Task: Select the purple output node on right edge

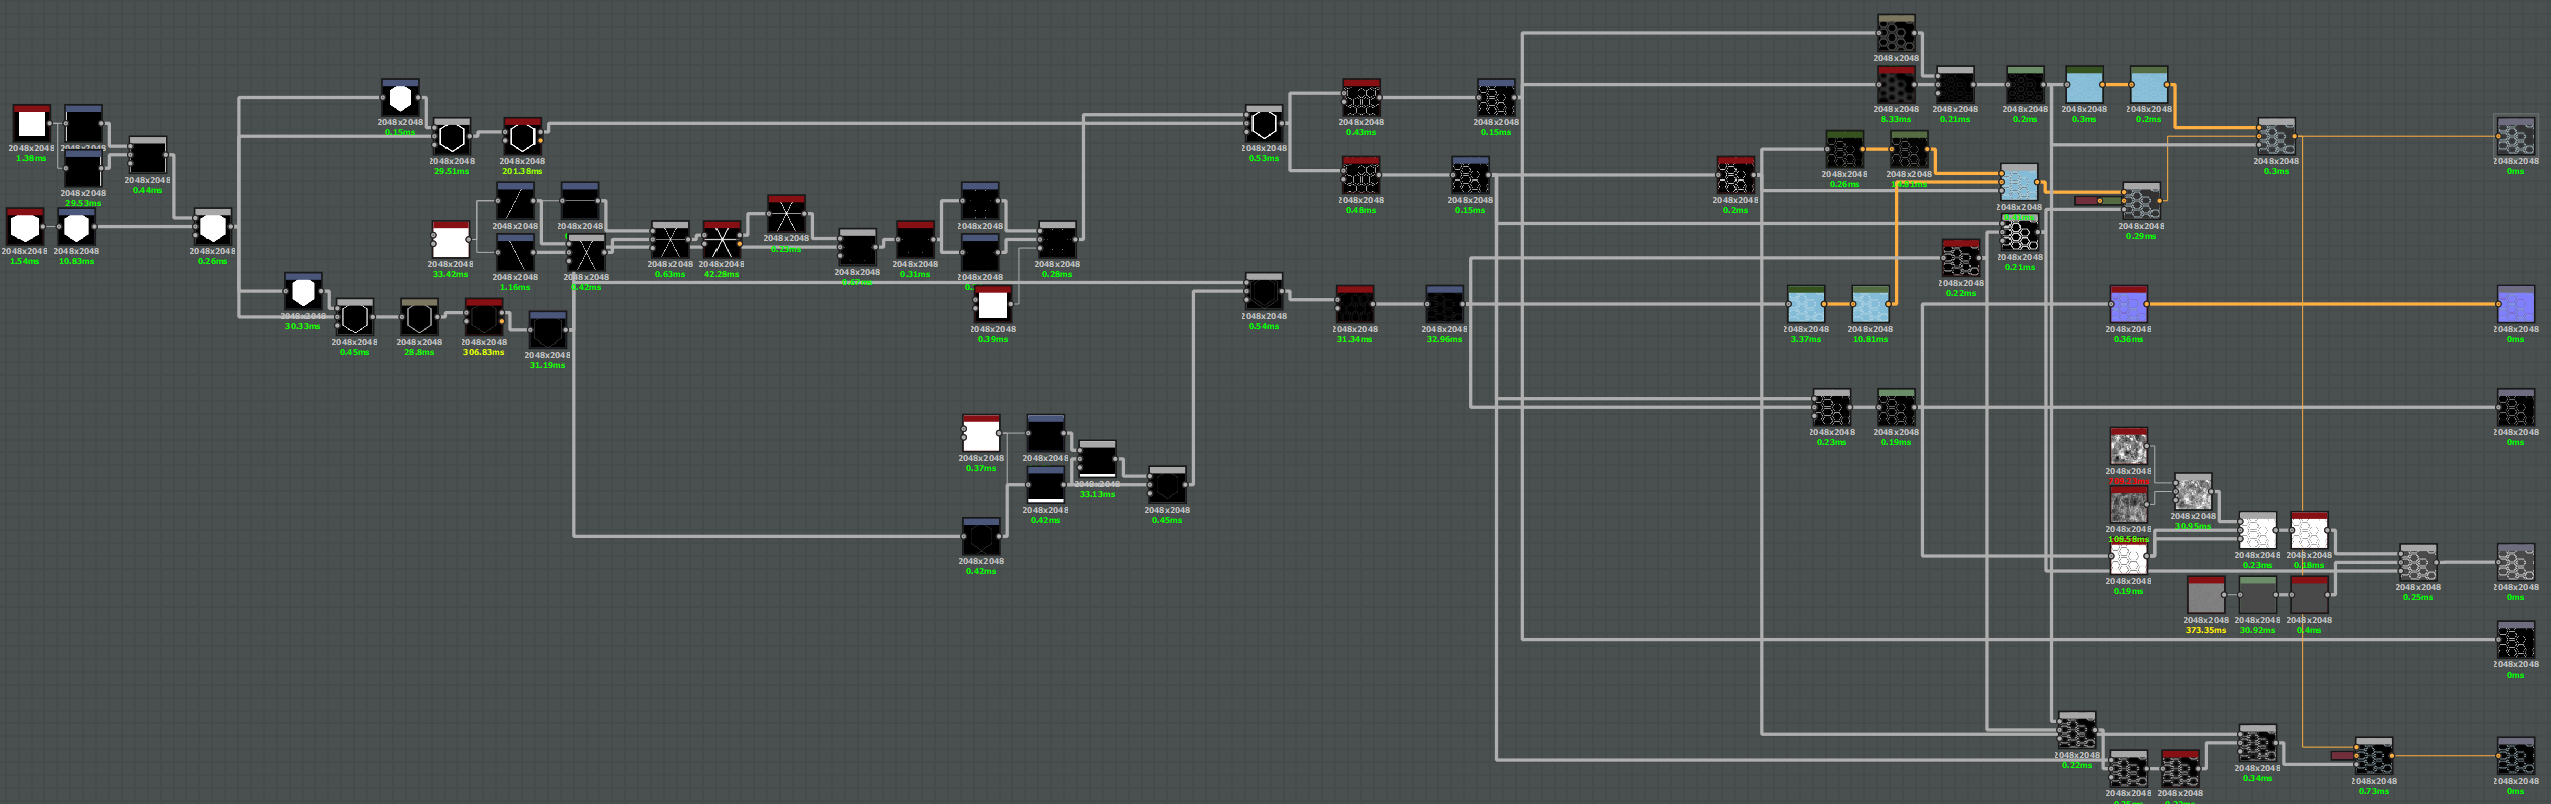Action: tap(2515, 305)
